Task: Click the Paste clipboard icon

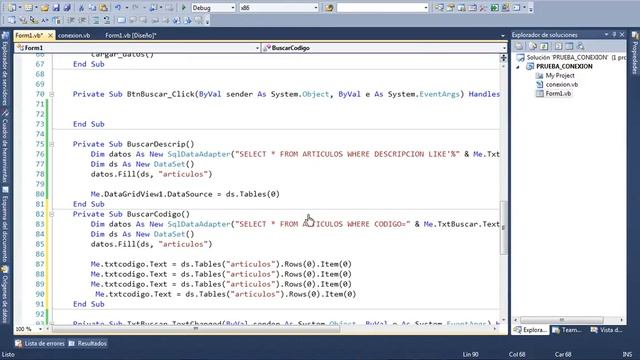Action: [104, 8]
